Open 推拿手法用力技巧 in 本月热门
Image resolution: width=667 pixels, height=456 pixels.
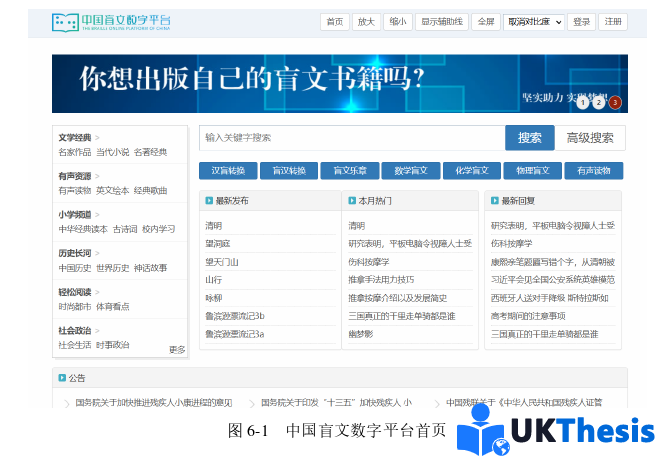coord(381,280)
